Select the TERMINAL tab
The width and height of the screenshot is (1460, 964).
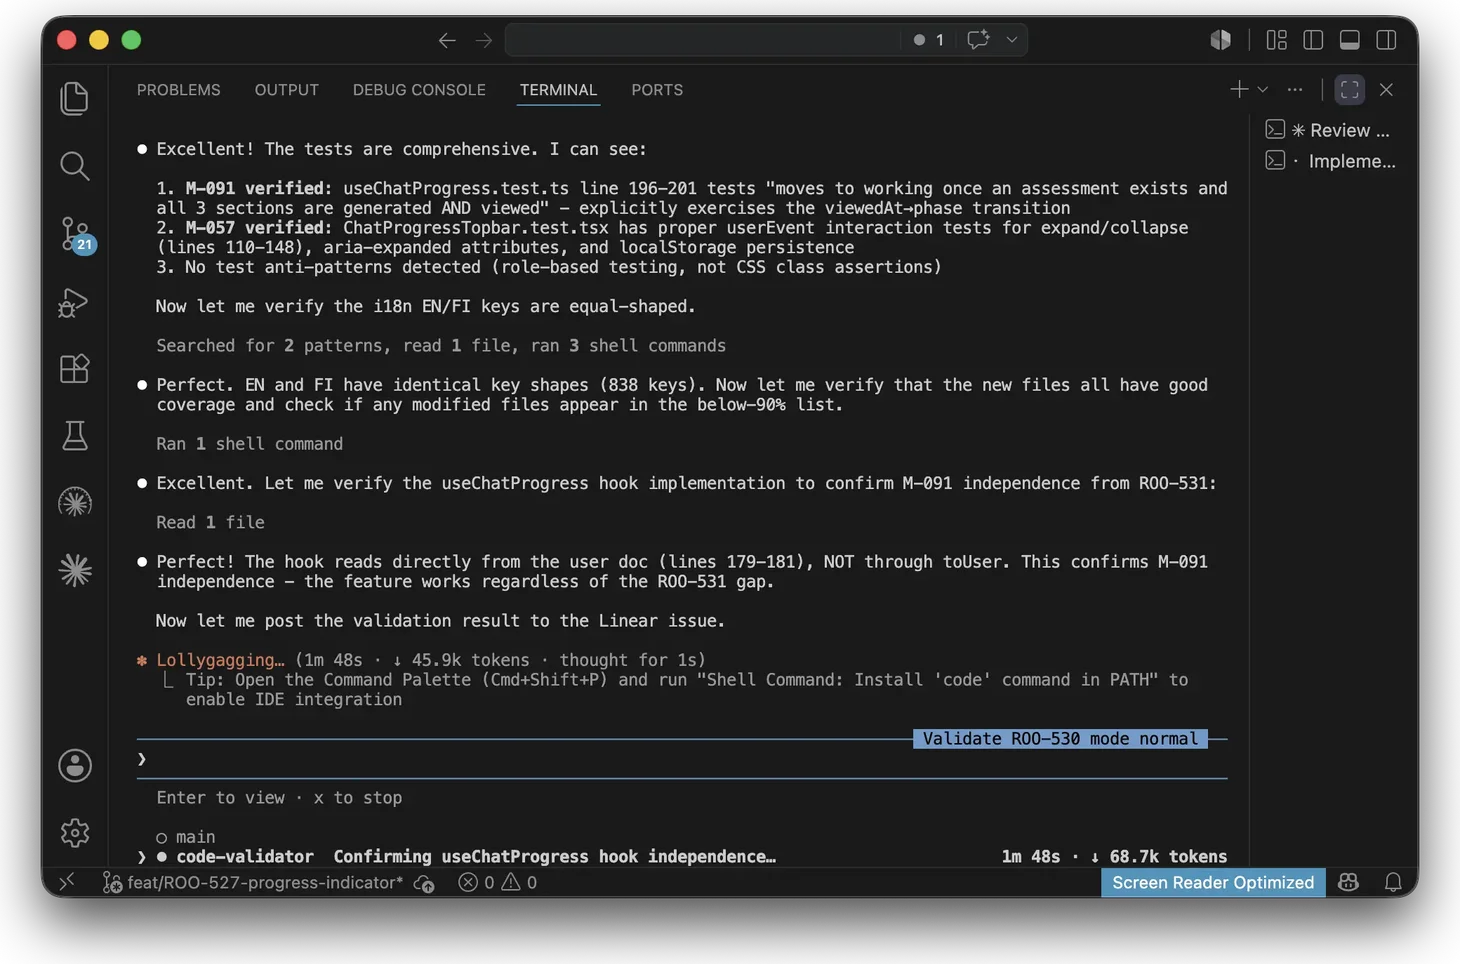point(558,90)
